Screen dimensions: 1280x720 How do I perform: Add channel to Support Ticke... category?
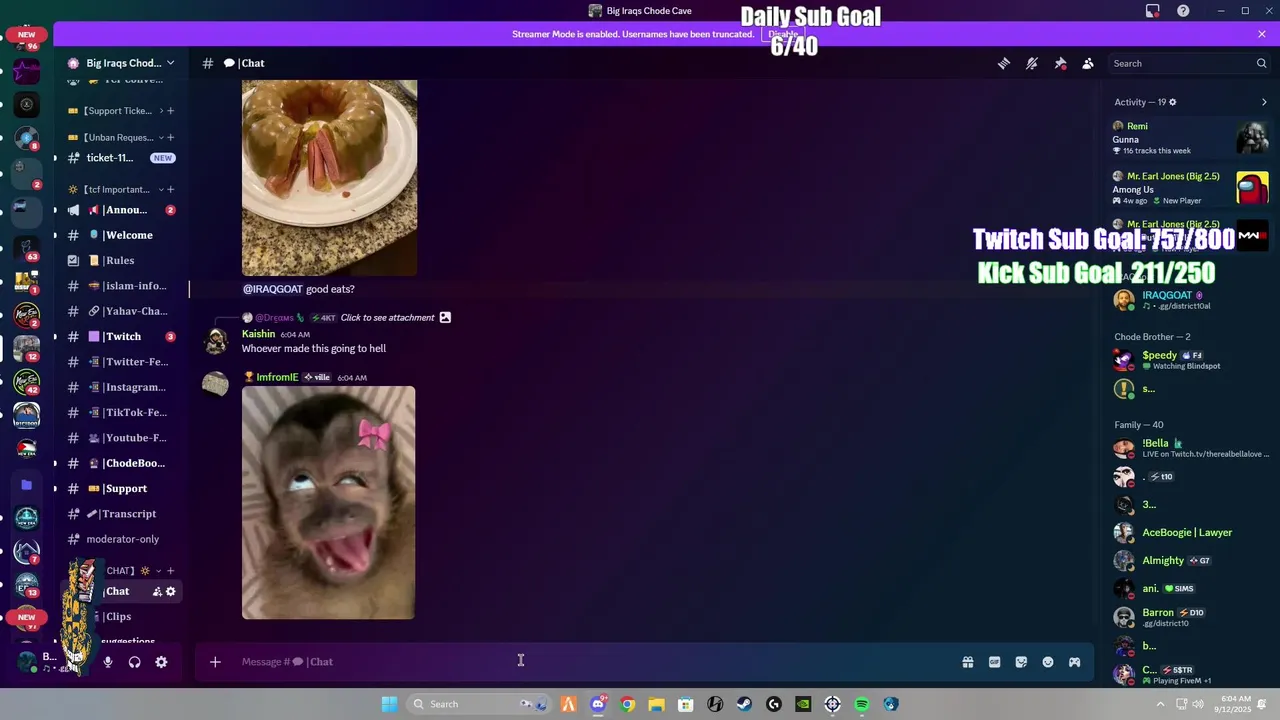click(170, 111)
